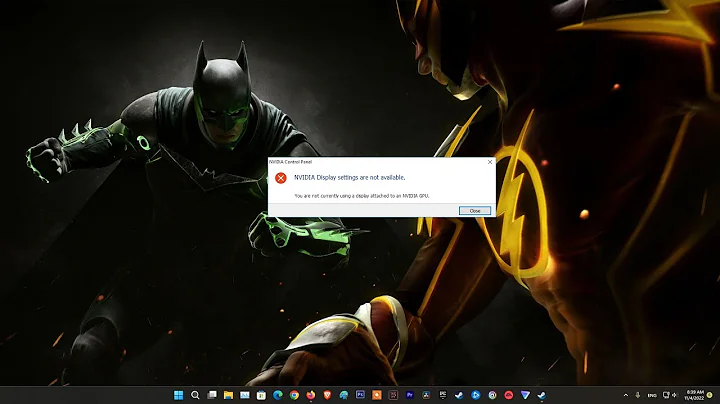Launch Microsoft Edge from the taskbar
Screen dimensions: 720x404
pyautogui.click(x=278, y=395)
